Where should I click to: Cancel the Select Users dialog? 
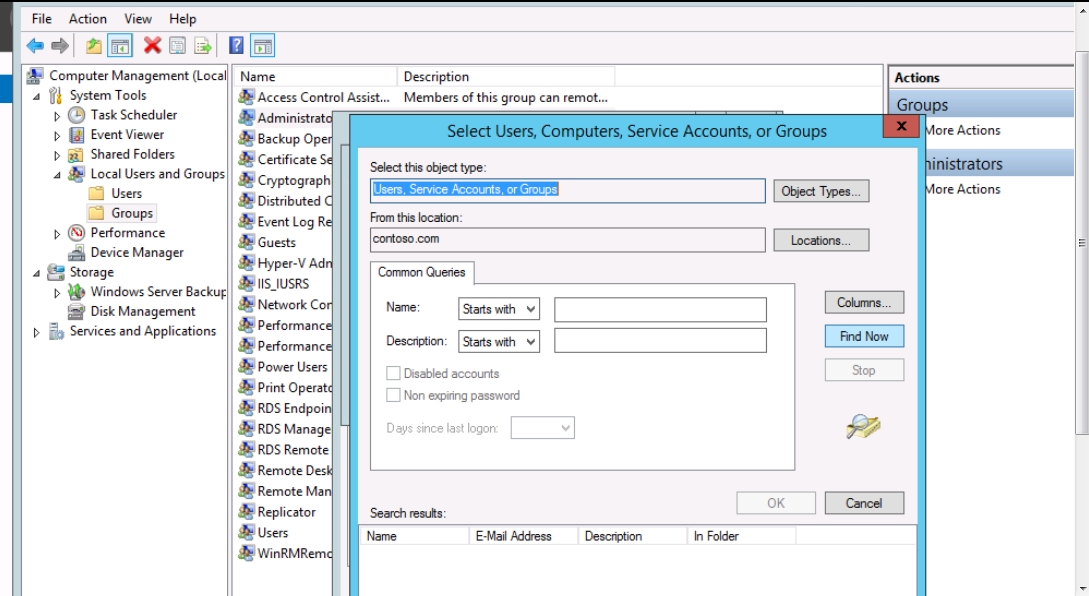(864, 503)
